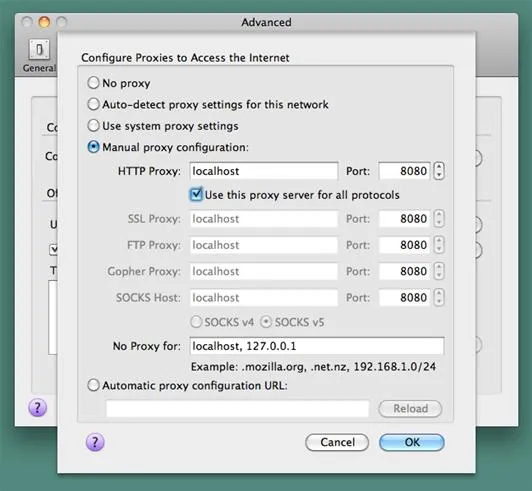Click the HTTP Proxy port stepper arrows
The image size is (532, 491).
(x=439, y=171)
